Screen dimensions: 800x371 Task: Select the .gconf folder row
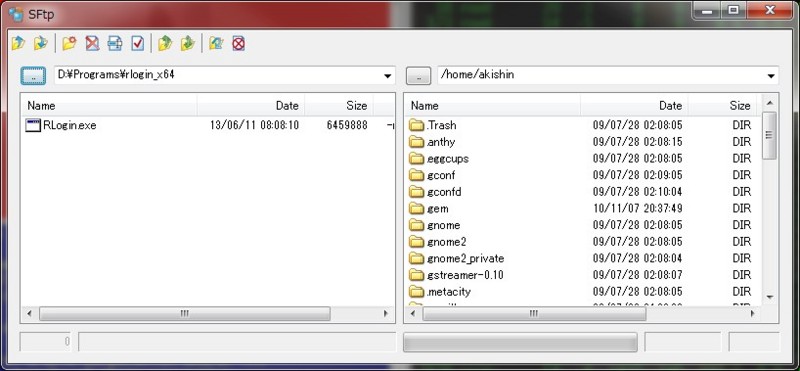[583, 175]
